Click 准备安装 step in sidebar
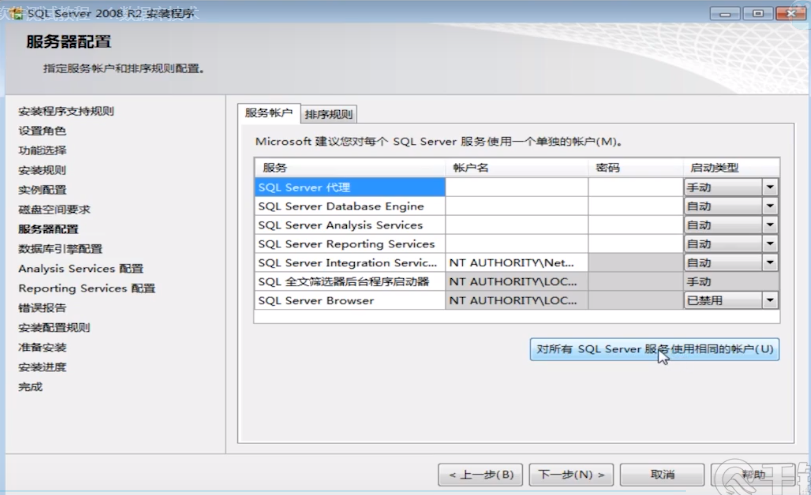811x495 pixels. coord(42,347)
